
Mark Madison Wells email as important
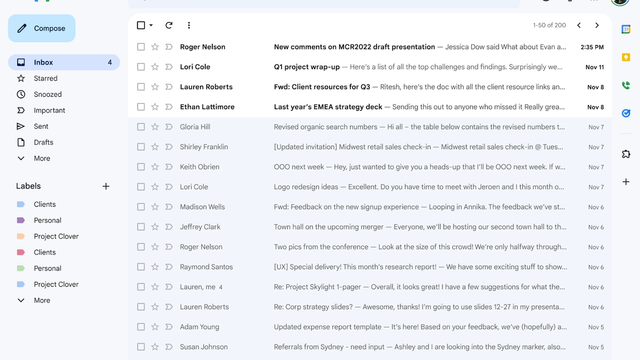169,207
